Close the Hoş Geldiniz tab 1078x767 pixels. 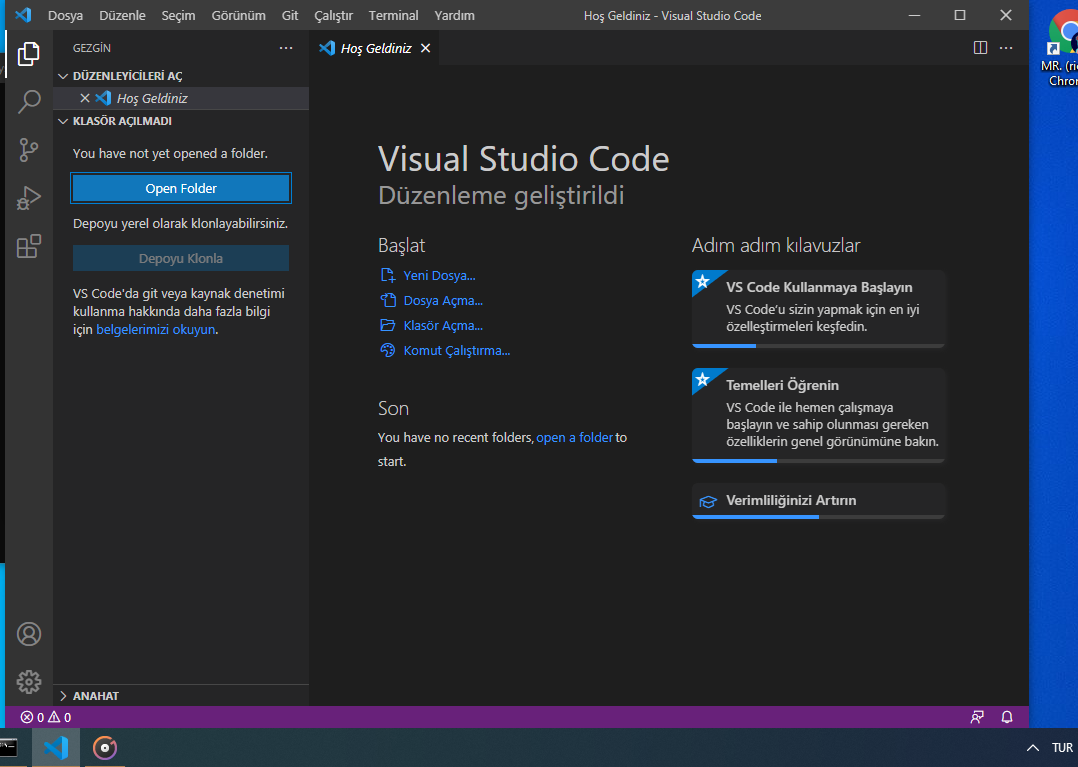click(x=425, y=48)
